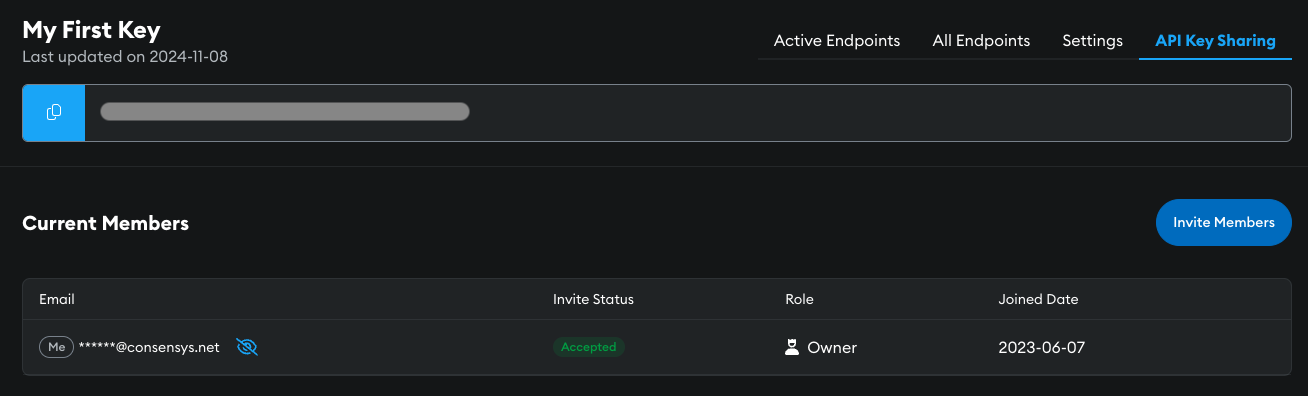
Task: Click the Invite Members button
Action: 1224,222
